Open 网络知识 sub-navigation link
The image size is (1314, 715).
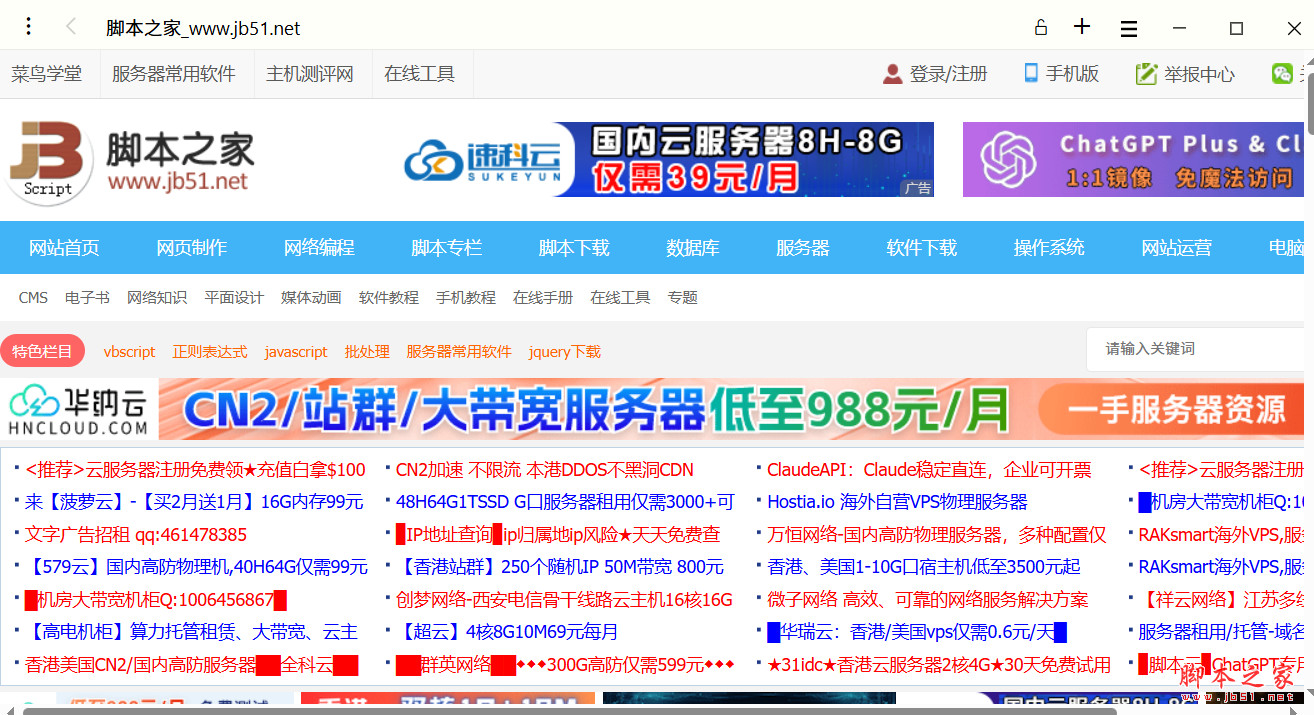pyautogui.click(x=157, y=298)
